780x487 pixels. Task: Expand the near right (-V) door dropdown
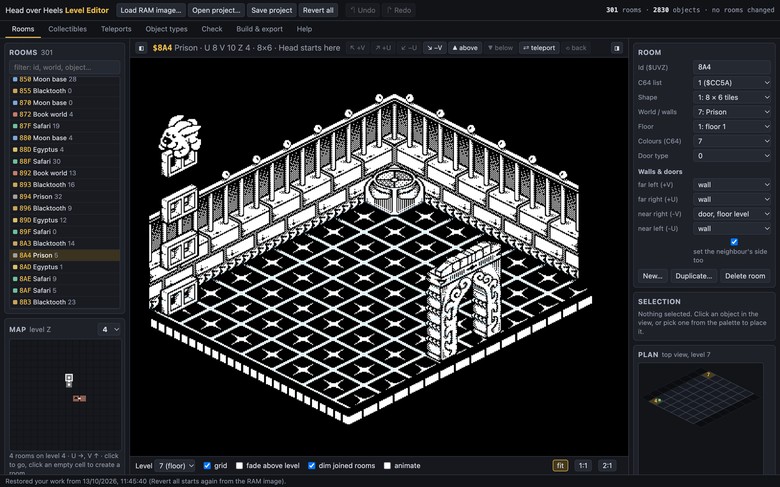(732, 214)
